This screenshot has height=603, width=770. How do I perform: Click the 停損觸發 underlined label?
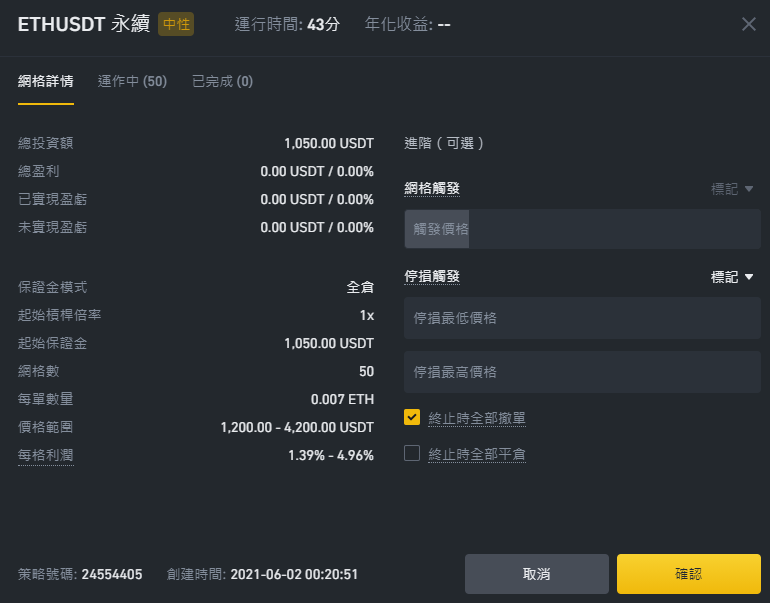coord(432,276)
